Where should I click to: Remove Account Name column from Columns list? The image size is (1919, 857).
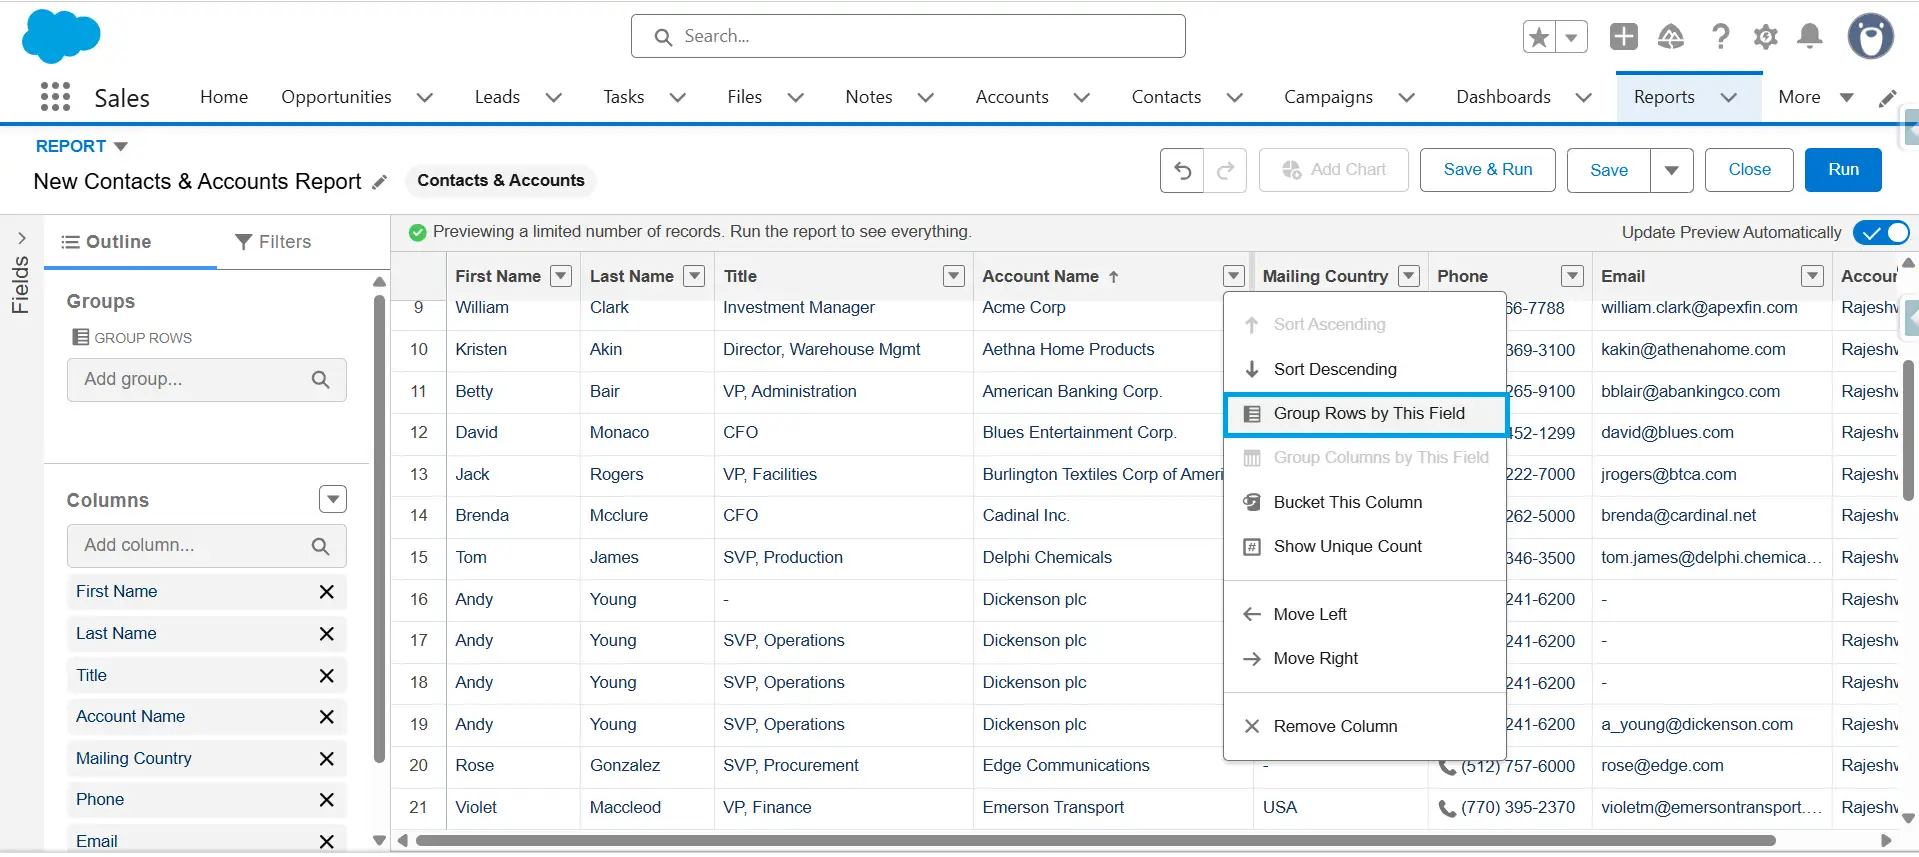(x=326, y=717)
